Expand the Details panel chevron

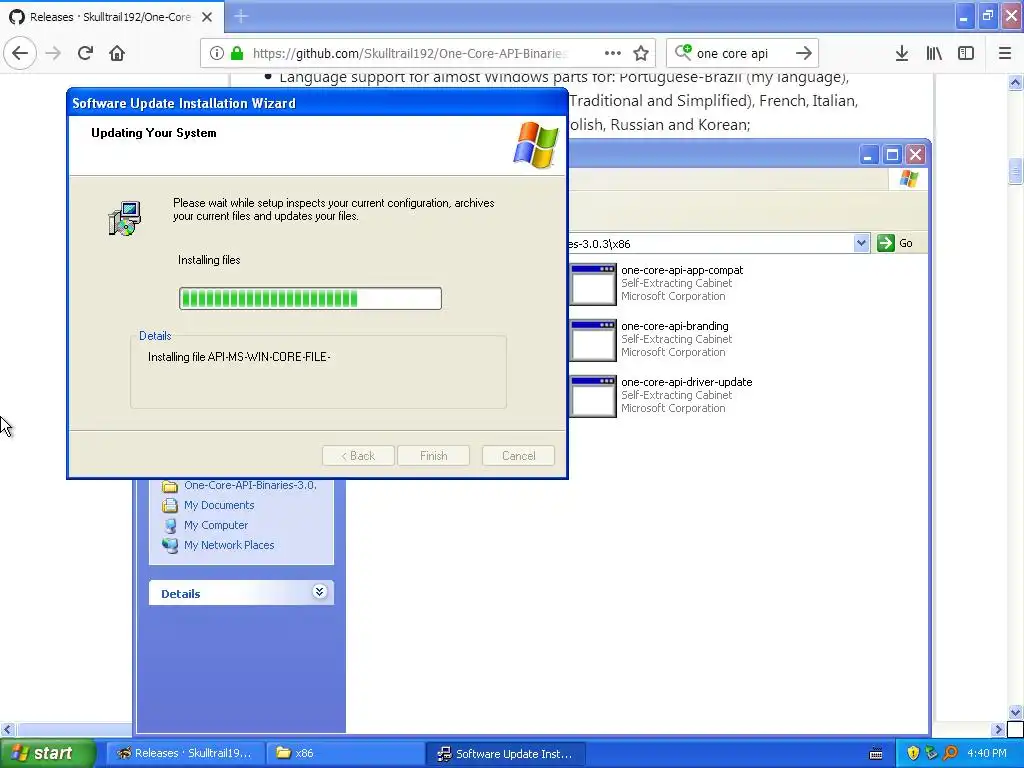pos(319,592)
